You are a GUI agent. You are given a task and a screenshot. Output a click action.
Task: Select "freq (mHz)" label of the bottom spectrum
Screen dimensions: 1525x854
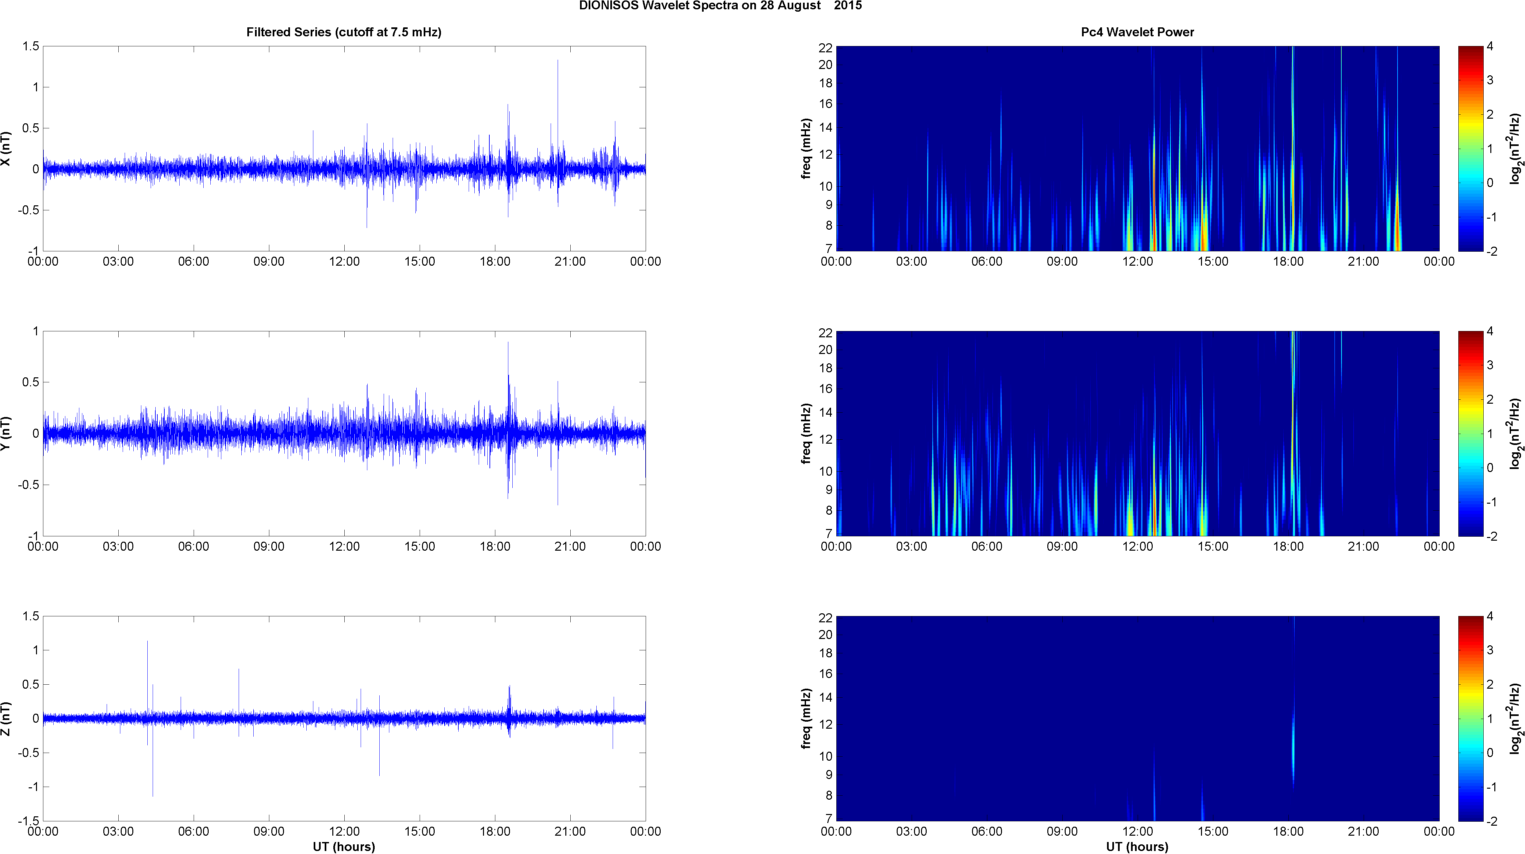[806, 718]
